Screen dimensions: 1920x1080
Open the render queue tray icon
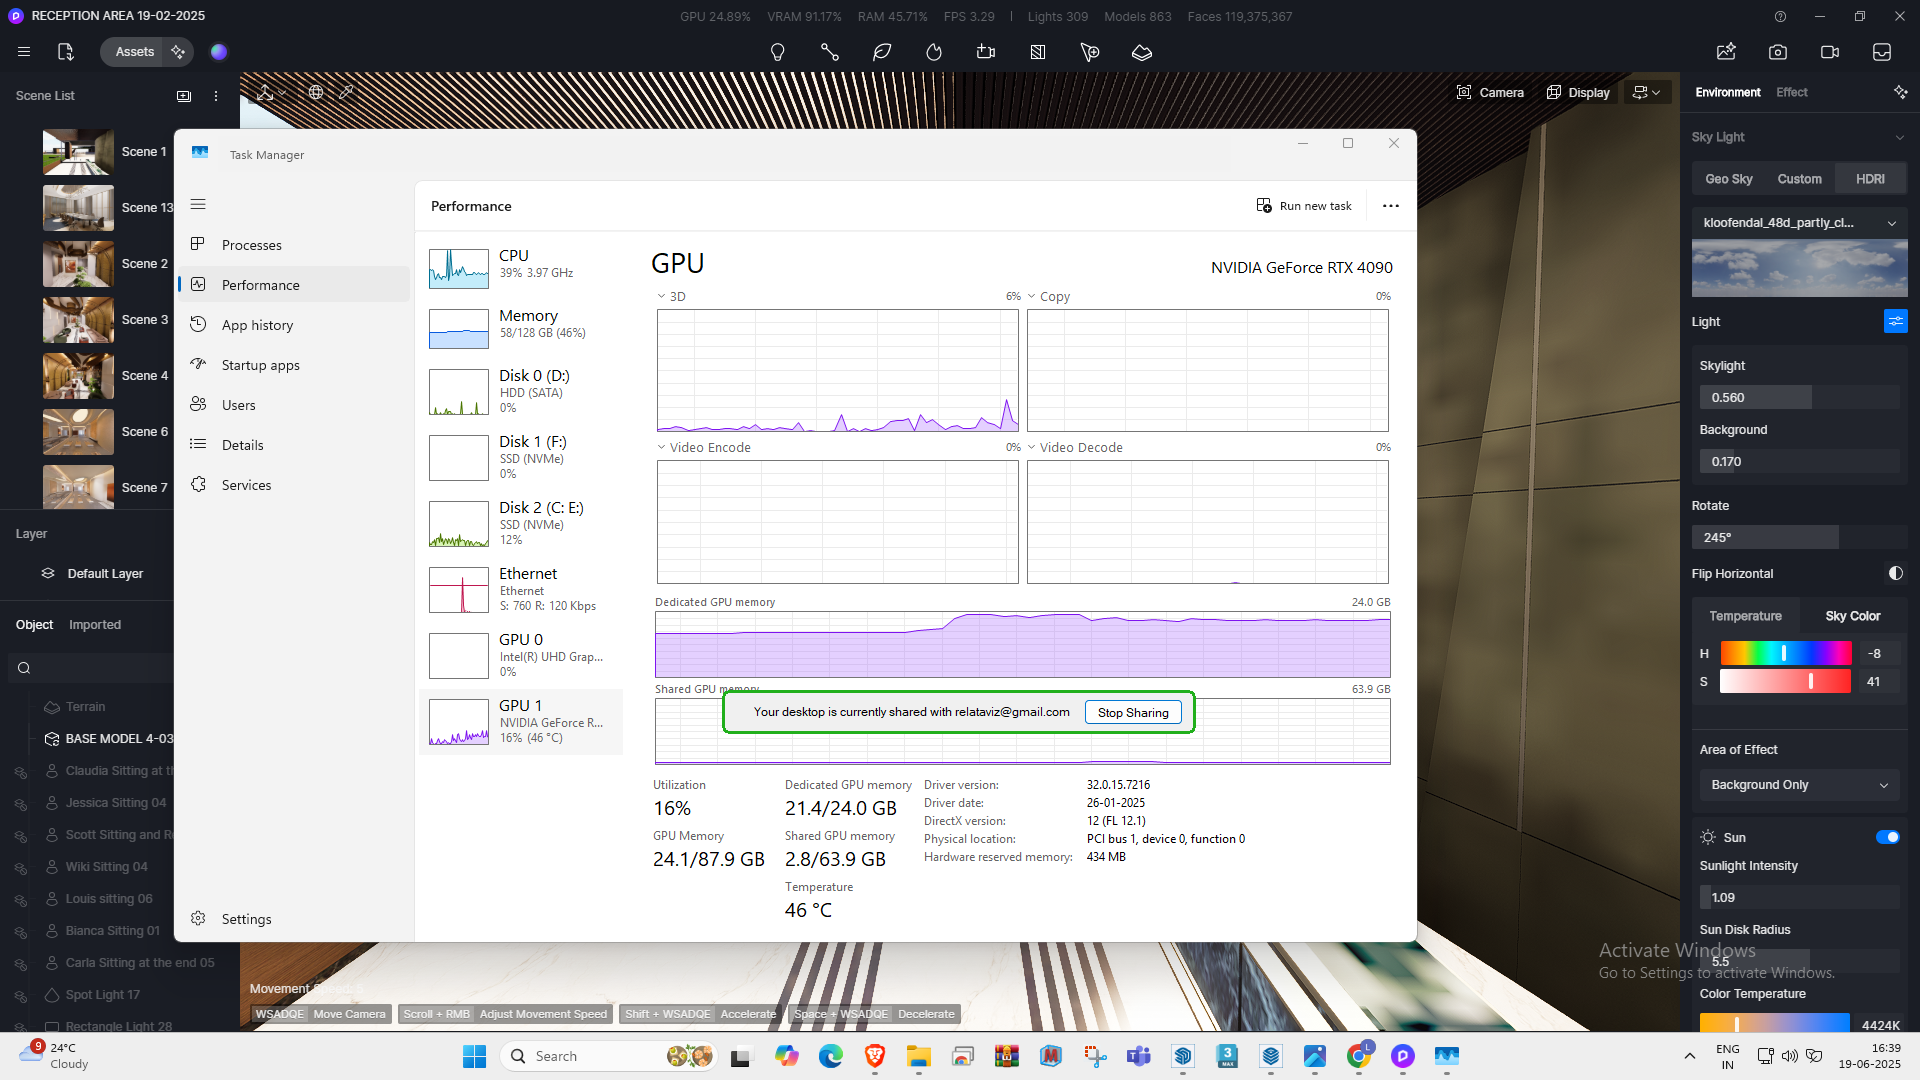pyautogui.click(x=1882, y=52)
